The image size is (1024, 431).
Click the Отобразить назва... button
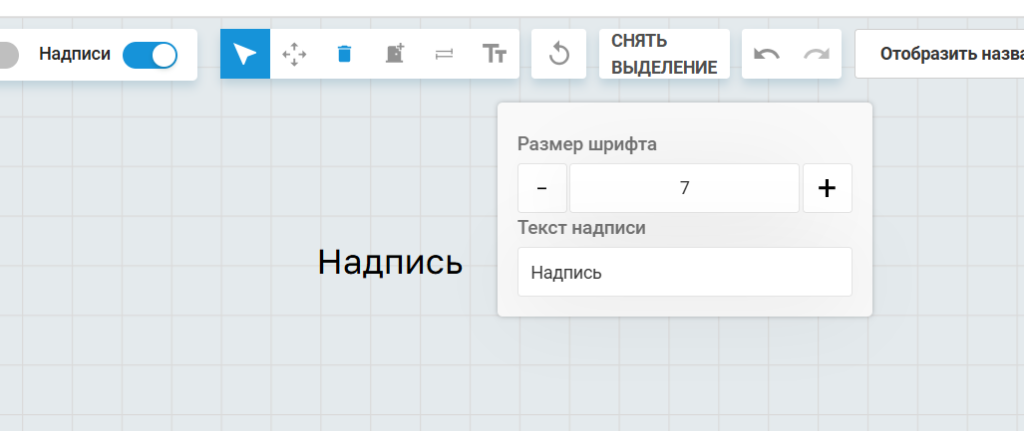click(x=940, y=54)
